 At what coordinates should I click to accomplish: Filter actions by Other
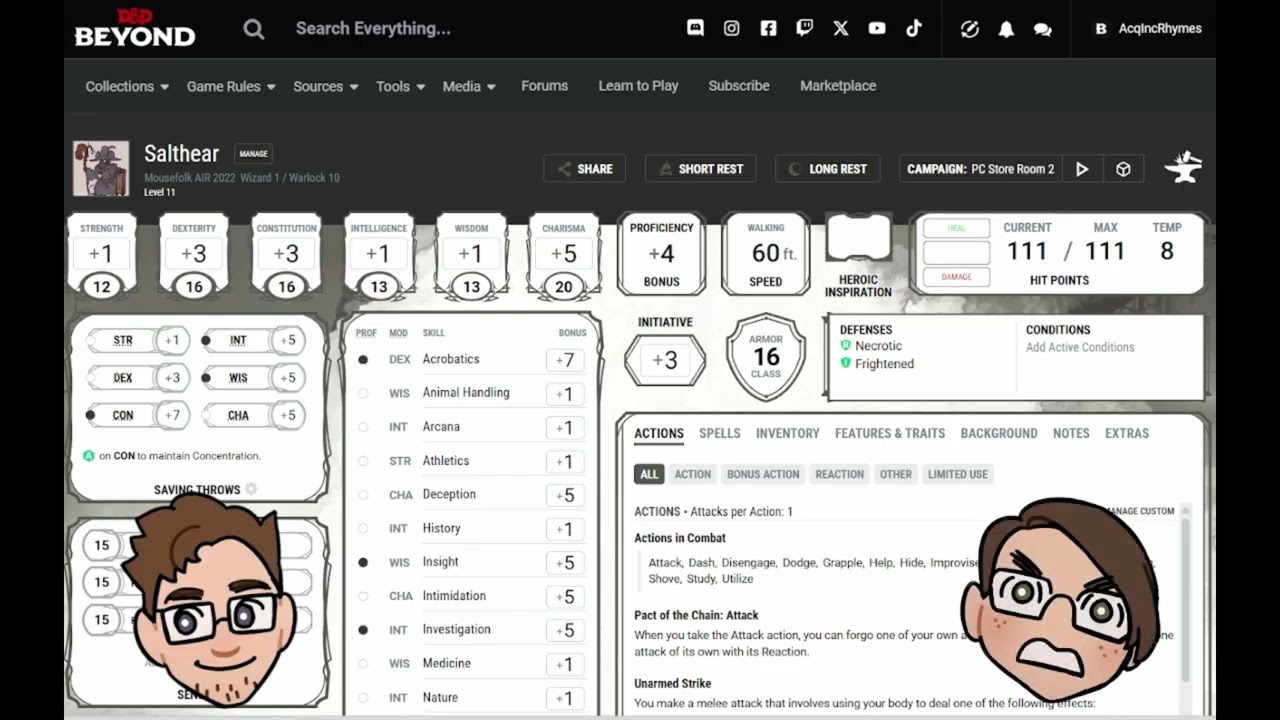(896, 474)
